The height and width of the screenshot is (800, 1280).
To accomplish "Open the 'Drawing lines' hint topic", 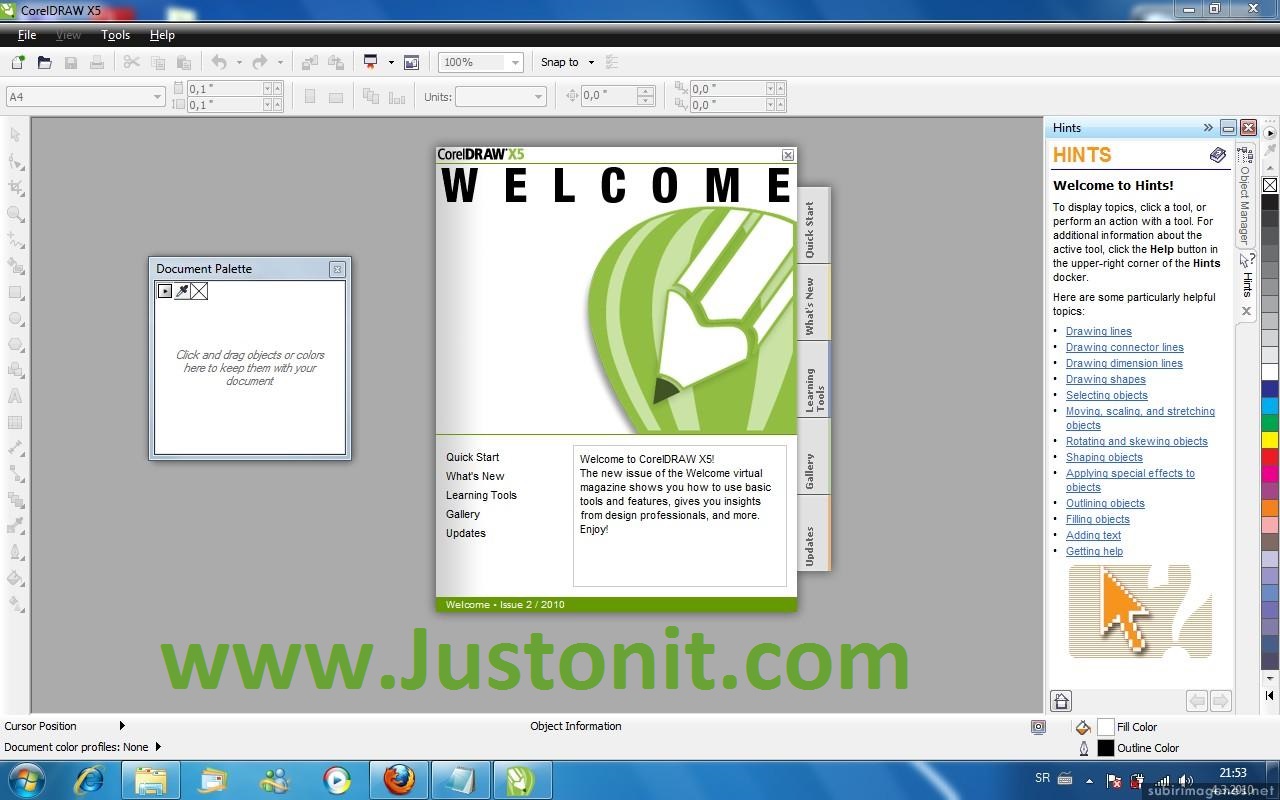I will click(1099, 331).
